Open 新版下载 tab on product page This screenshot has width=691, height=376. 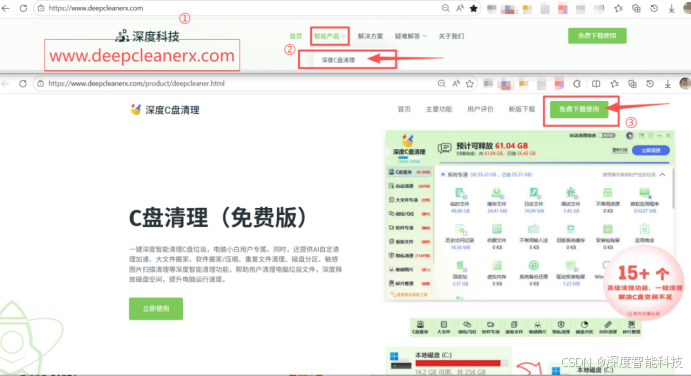click(x=522, y=109)
